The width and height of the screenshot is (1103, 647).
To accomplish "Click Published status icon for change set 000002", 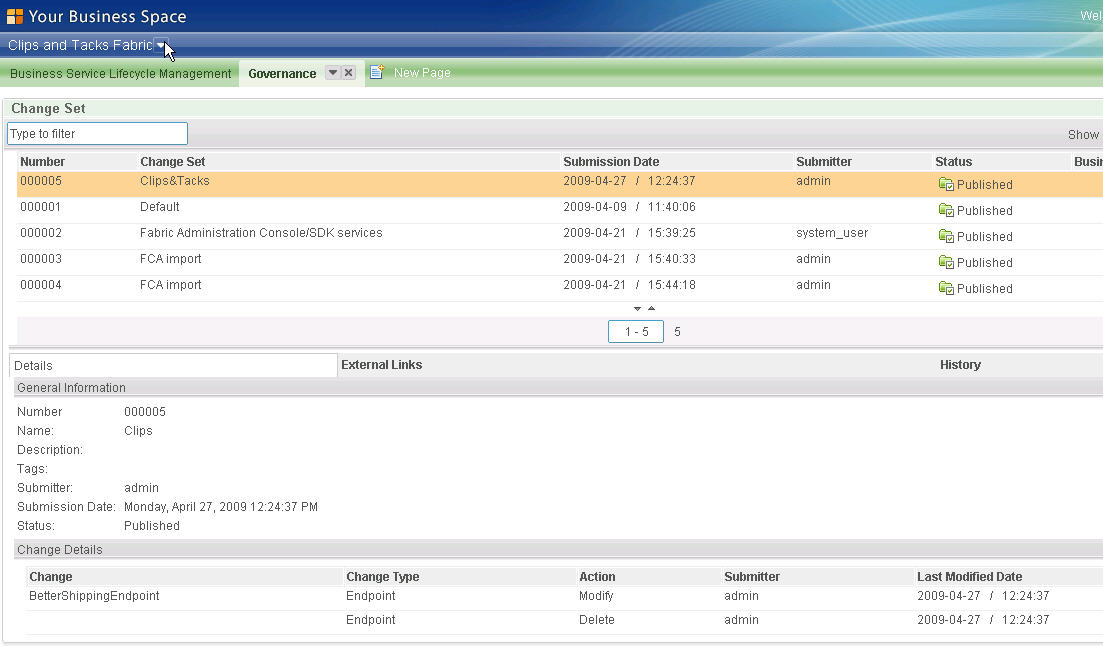I will [946, 236].
